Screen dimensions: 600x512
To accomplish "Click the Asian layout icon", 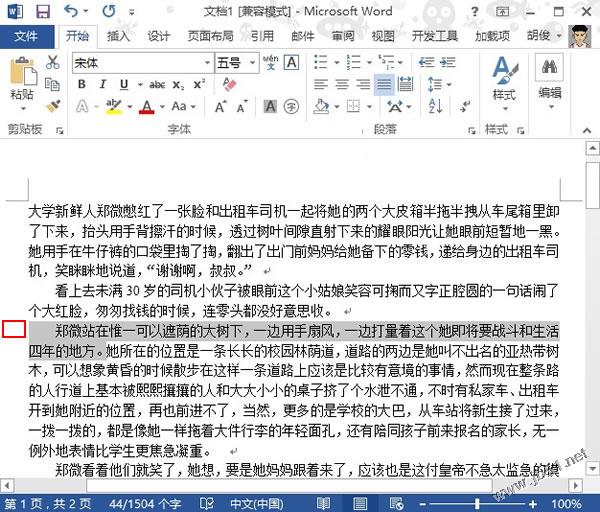I will tap(395, 107).
